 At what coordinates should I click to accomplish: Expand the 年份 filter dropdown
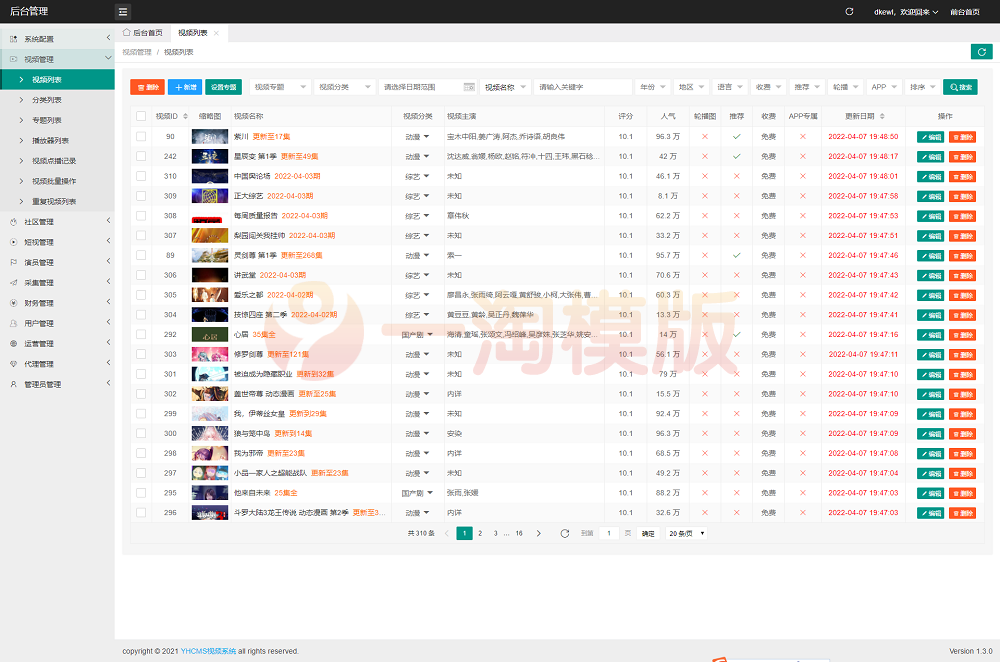point(652,87)
